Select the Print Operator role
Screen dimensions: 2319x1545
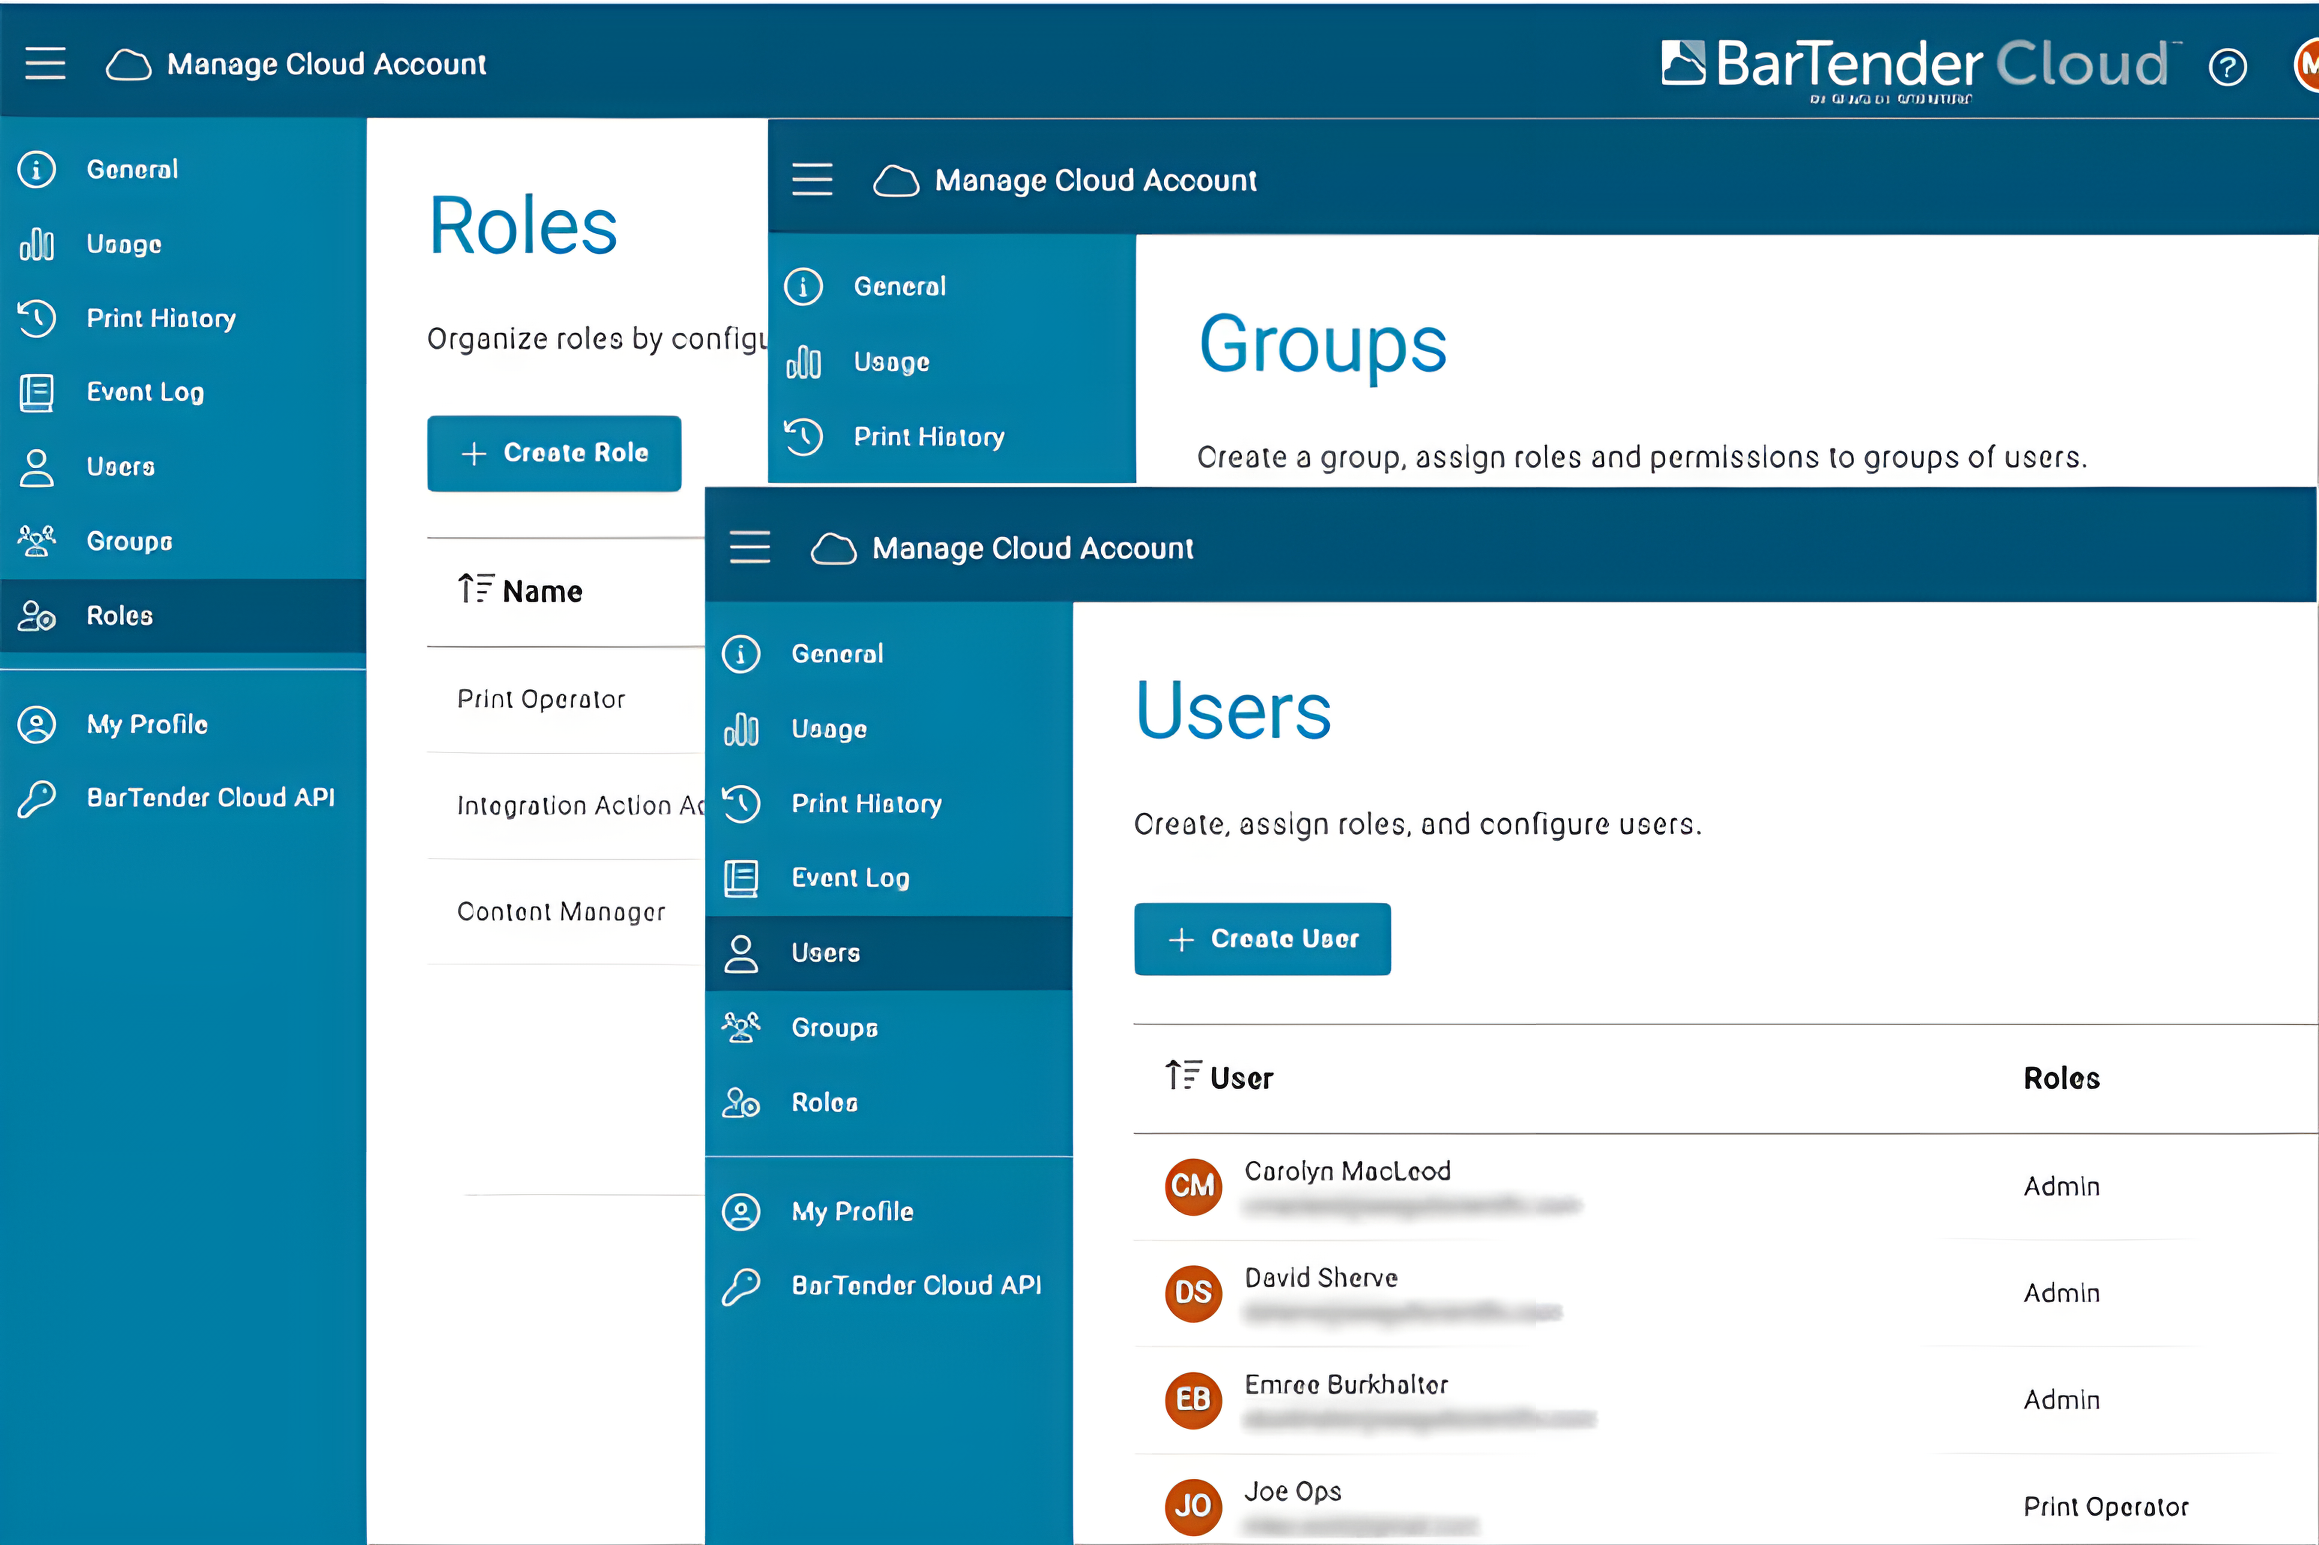click(542, 699)
